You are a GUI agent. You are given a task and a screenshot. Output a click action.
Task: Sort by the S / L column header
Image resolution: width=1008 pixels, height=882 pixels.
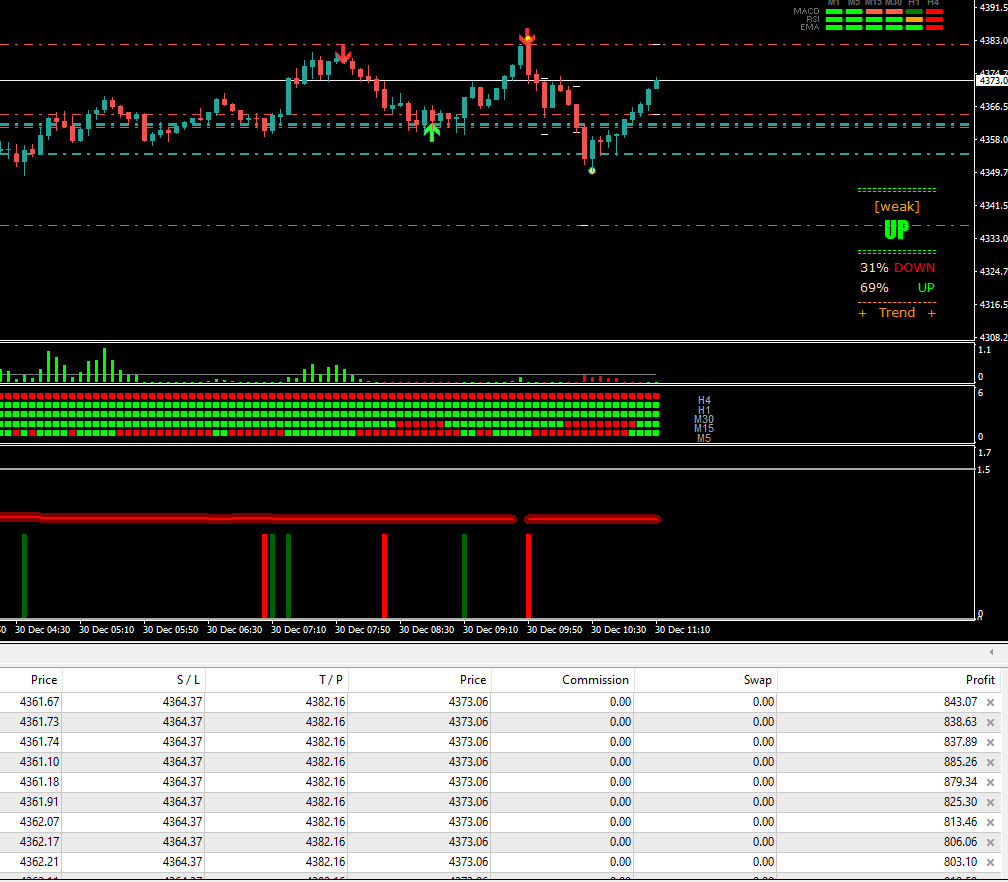tap(189, 680)
